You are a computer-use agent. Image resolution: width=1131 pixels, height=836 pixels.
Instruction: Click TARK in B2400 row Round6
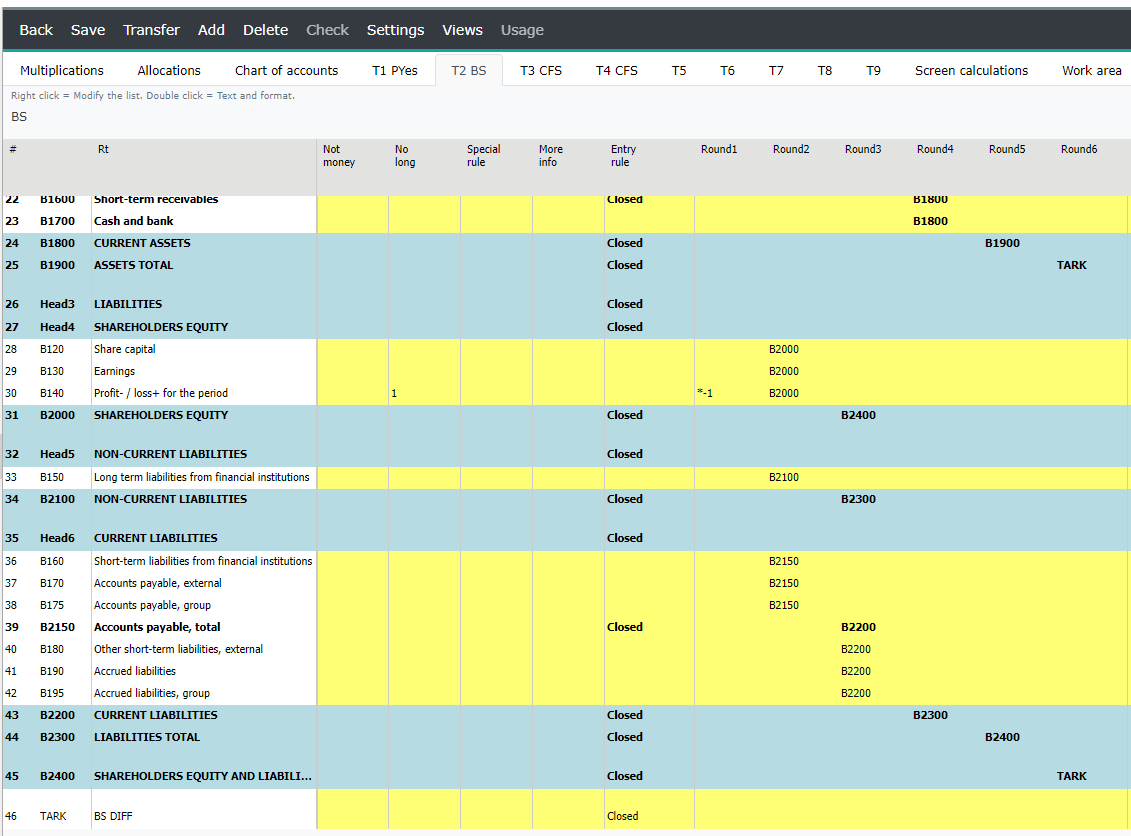click(x=1072, y=776)
